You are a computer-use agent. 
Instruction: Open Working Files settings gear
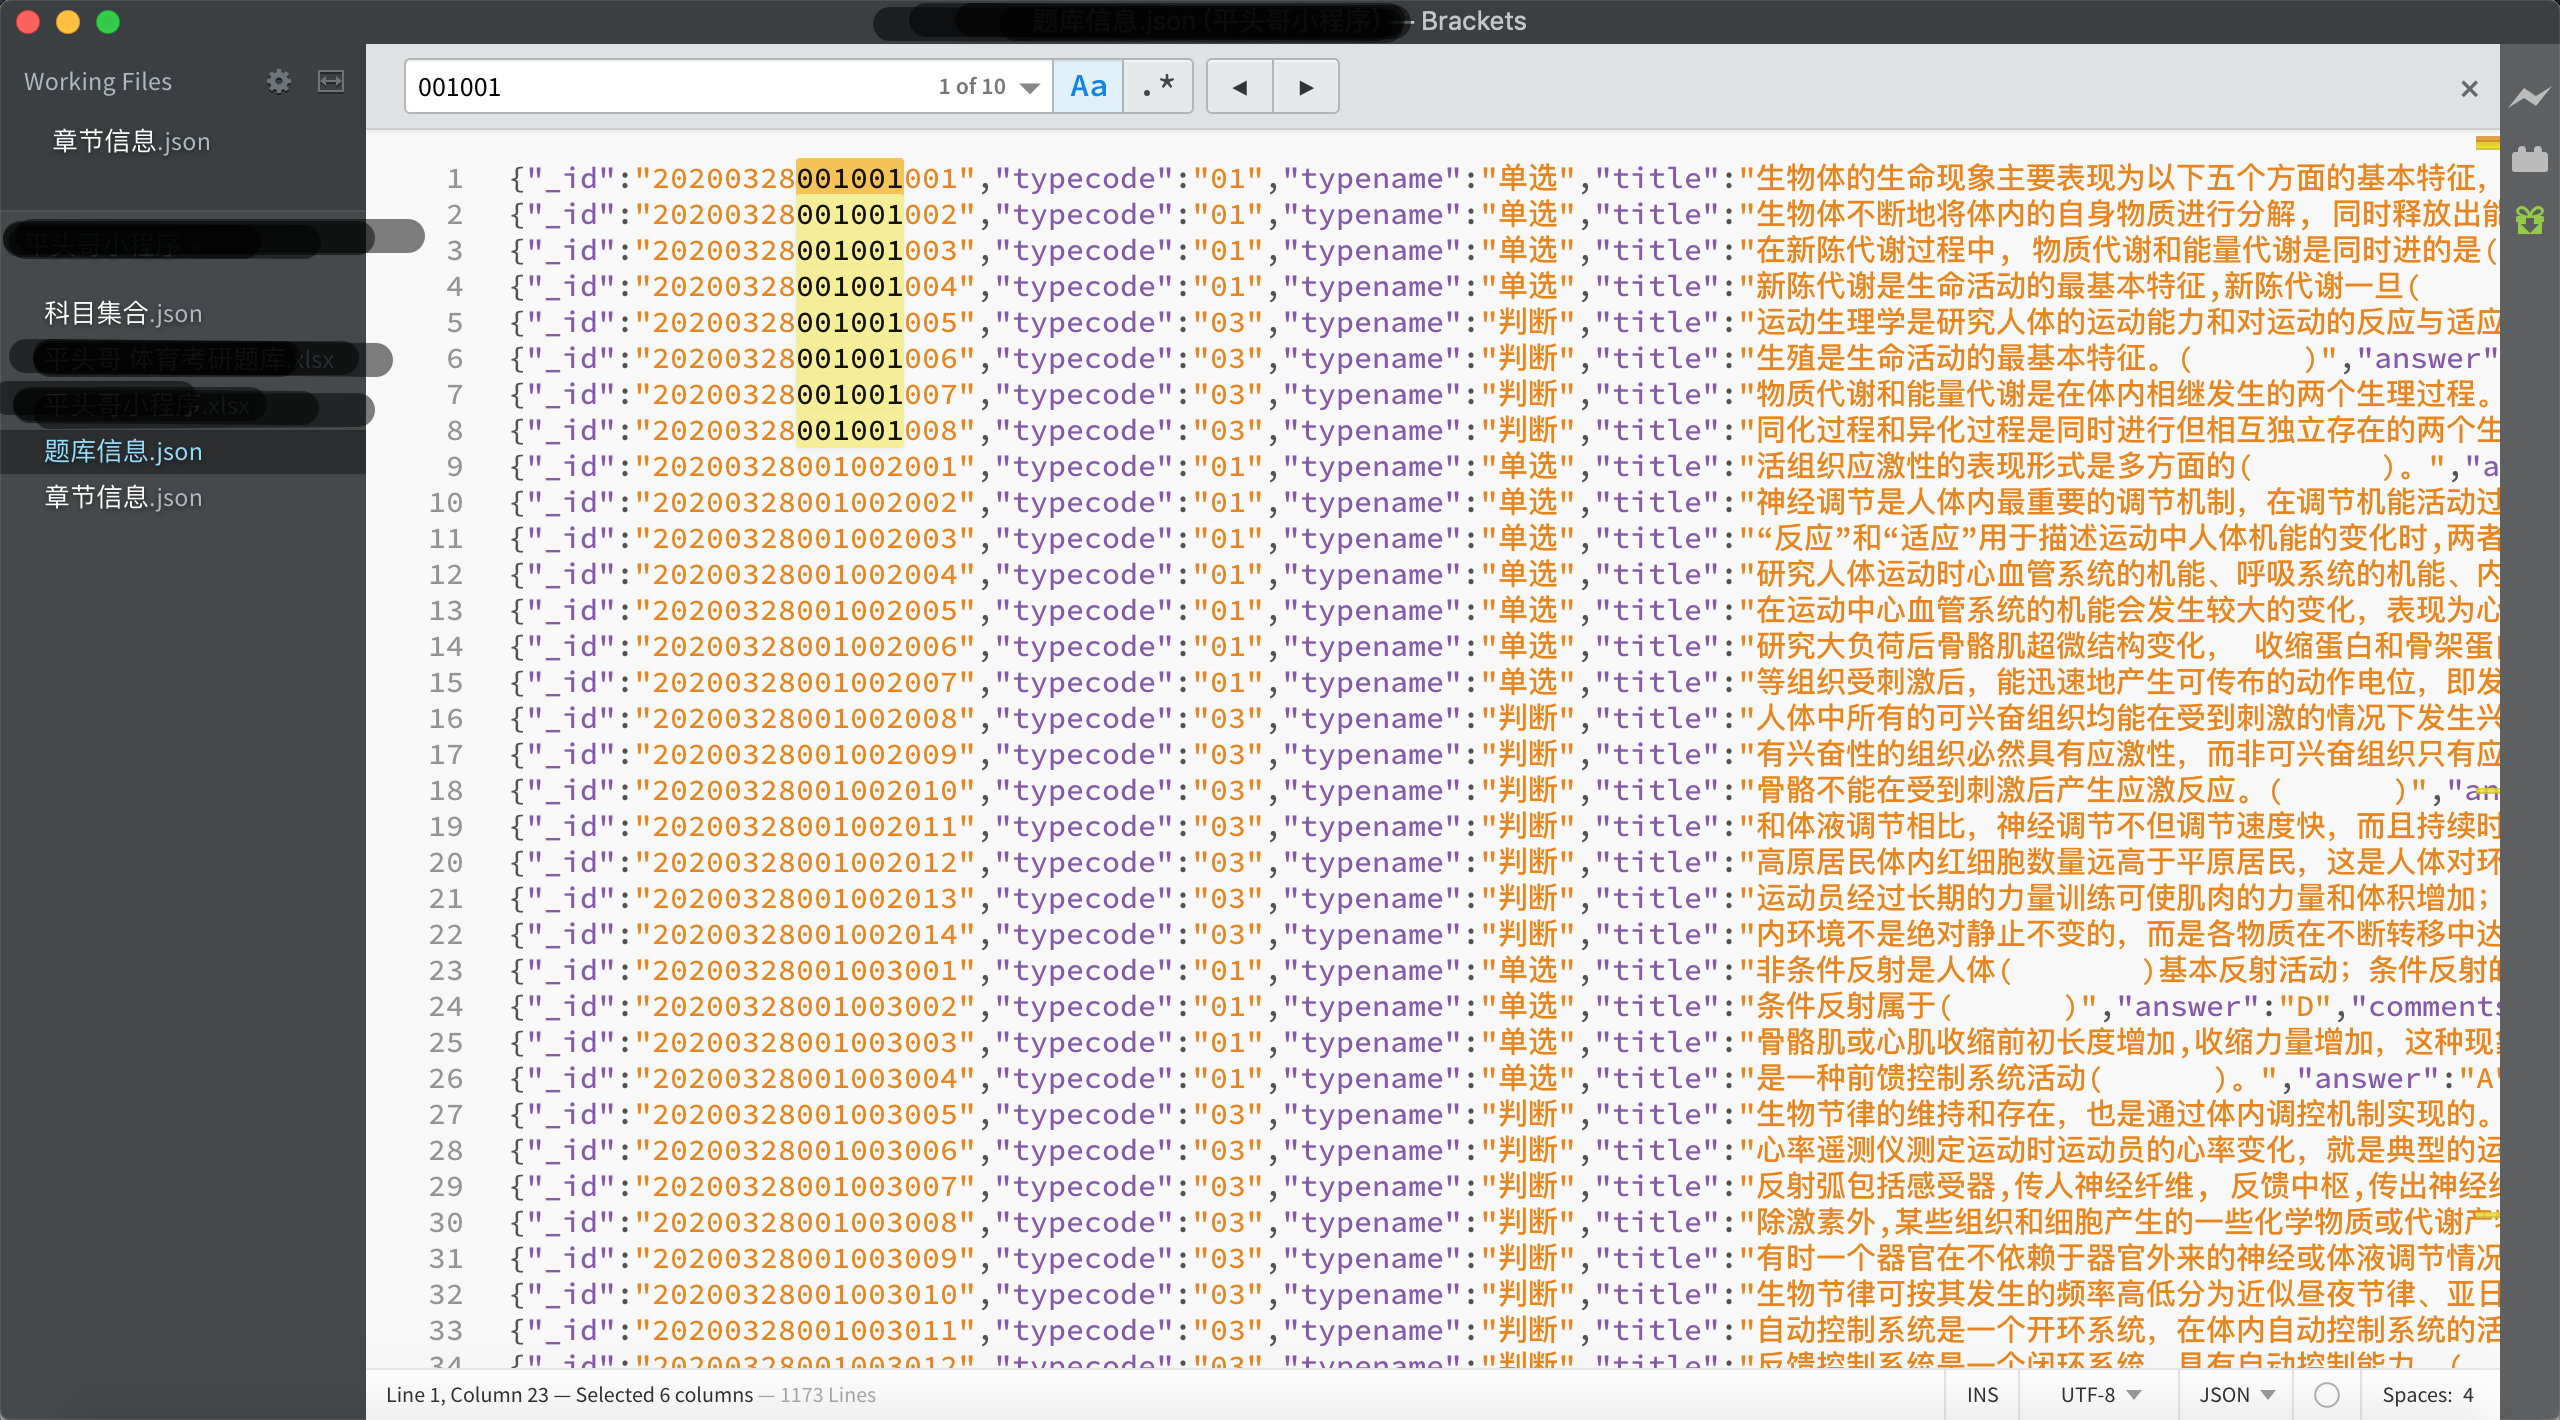point(279,82)
